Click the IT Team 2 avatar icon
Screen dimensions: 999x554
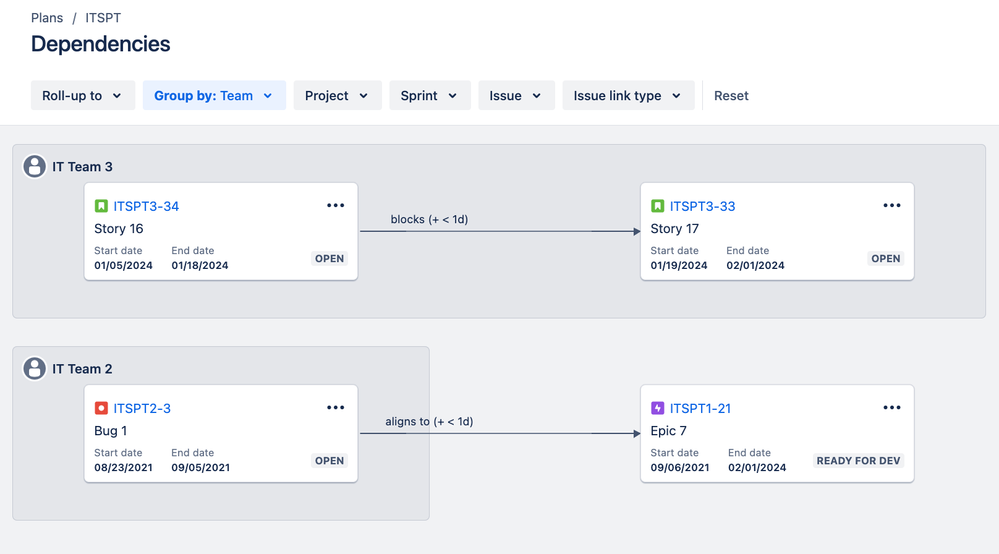pyautogui.click(x=35, y=369)
